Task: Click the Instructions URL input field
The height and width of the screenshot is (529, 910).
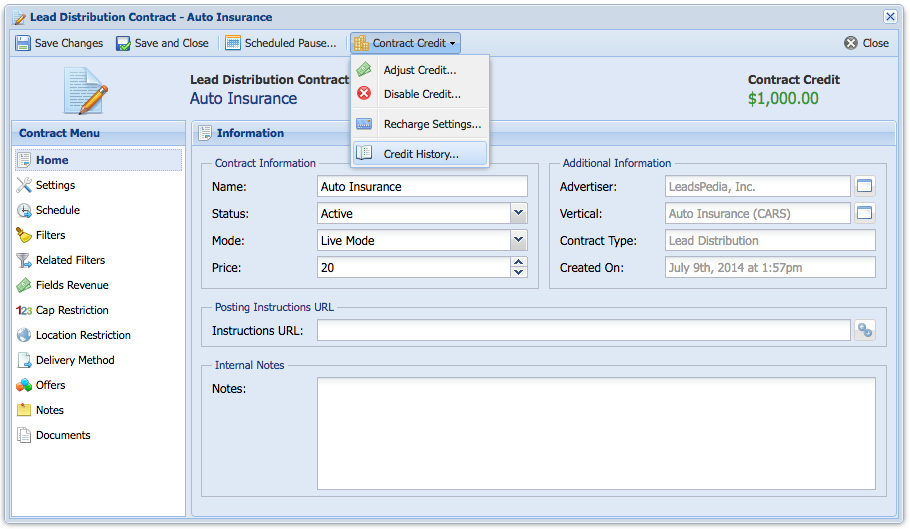Action: pos(584,330)
